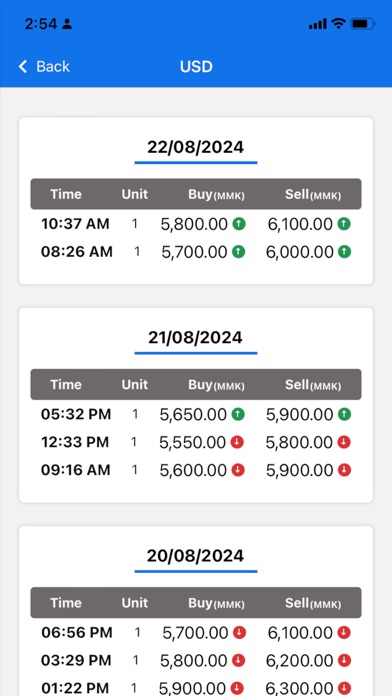Select the 22/08/2024 date heading

tap(196, 147)
